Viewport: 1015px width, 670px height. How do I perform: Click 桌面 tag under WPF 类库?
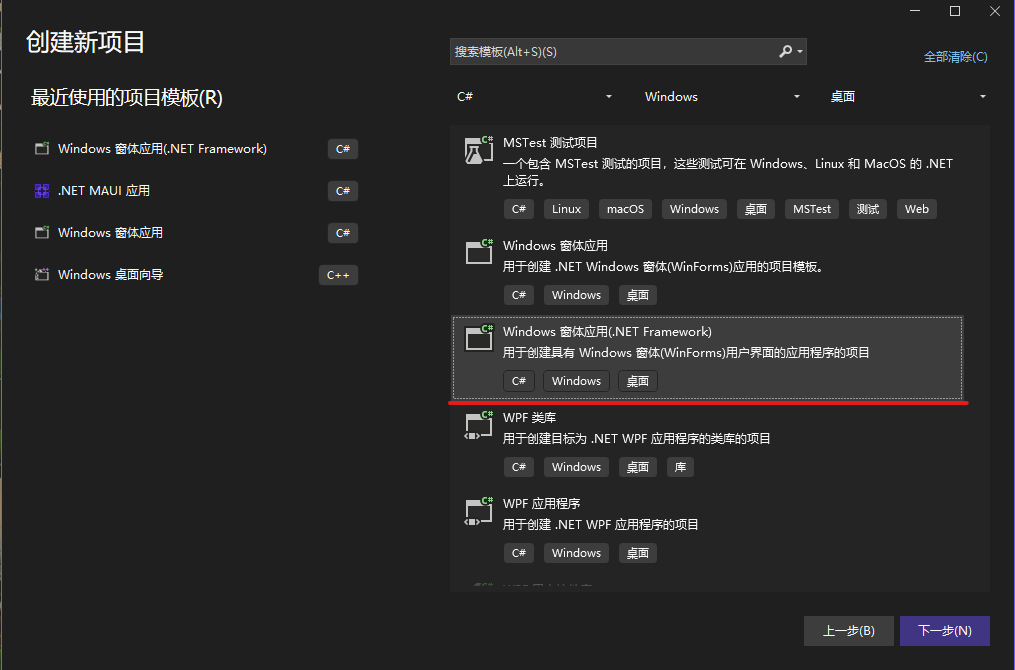638,467
